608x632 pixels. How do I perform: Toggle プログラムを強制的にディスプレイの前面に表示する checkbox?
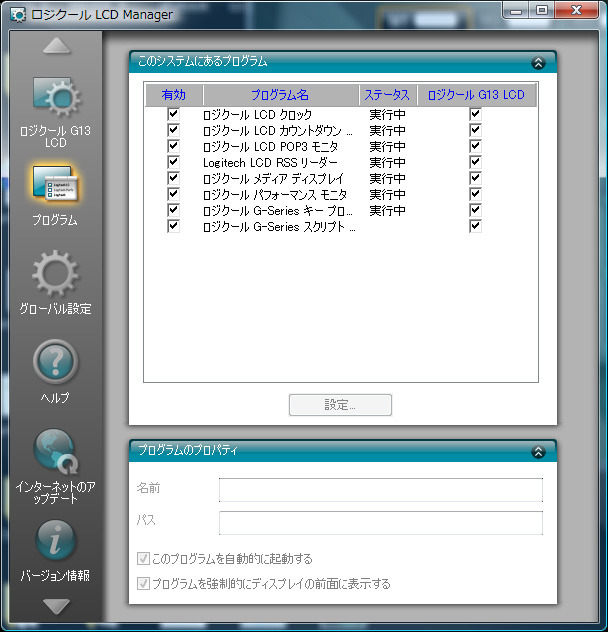coord(144,583)
